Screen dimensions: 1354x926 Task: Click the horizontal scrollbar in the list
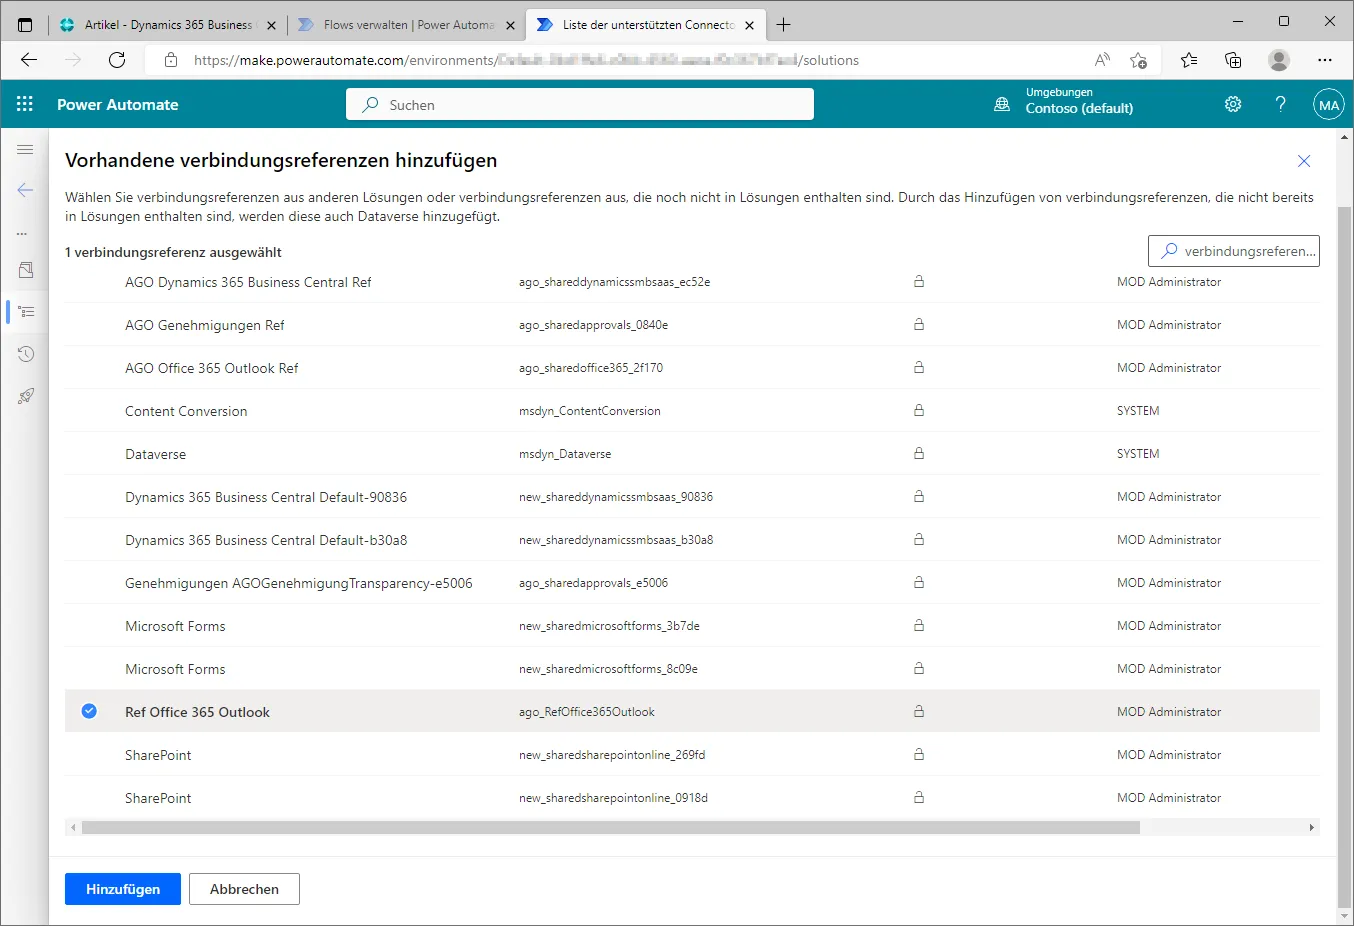tap(610, 828)
